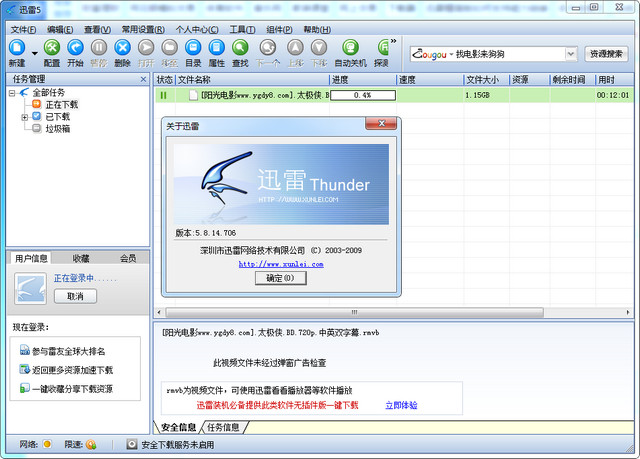Click the http://www.xunlei.com link in dialog
The height and width of the screenshot is (459, 640).
[281, 264]
